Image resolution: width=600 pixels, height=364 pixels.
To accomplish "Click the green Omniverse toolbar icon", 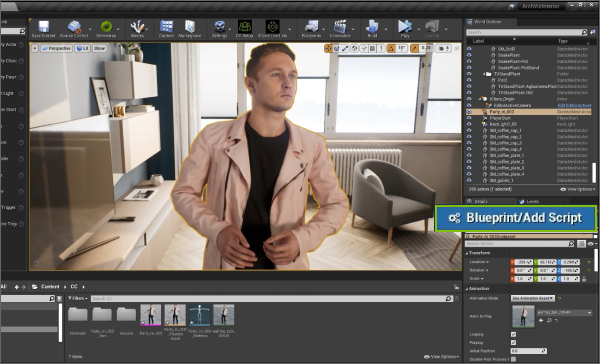I will click(106, 27).
